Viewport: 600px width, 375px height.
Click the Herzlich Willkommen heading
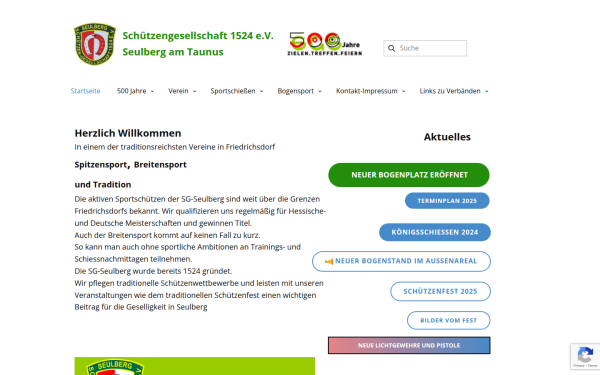pyautogui.click(x=128, y=133)
